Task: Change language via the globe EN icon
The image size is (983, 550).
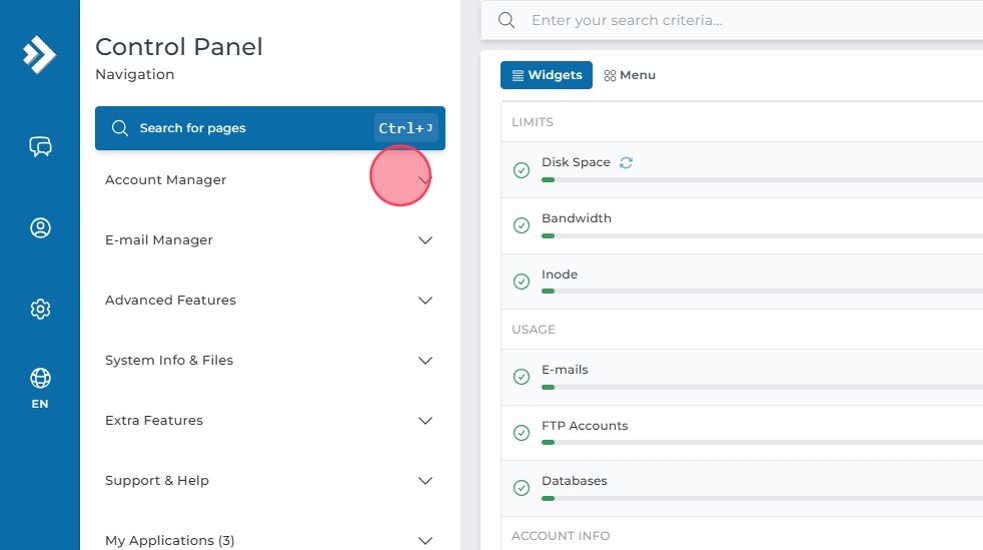Action: coord(40,388)
